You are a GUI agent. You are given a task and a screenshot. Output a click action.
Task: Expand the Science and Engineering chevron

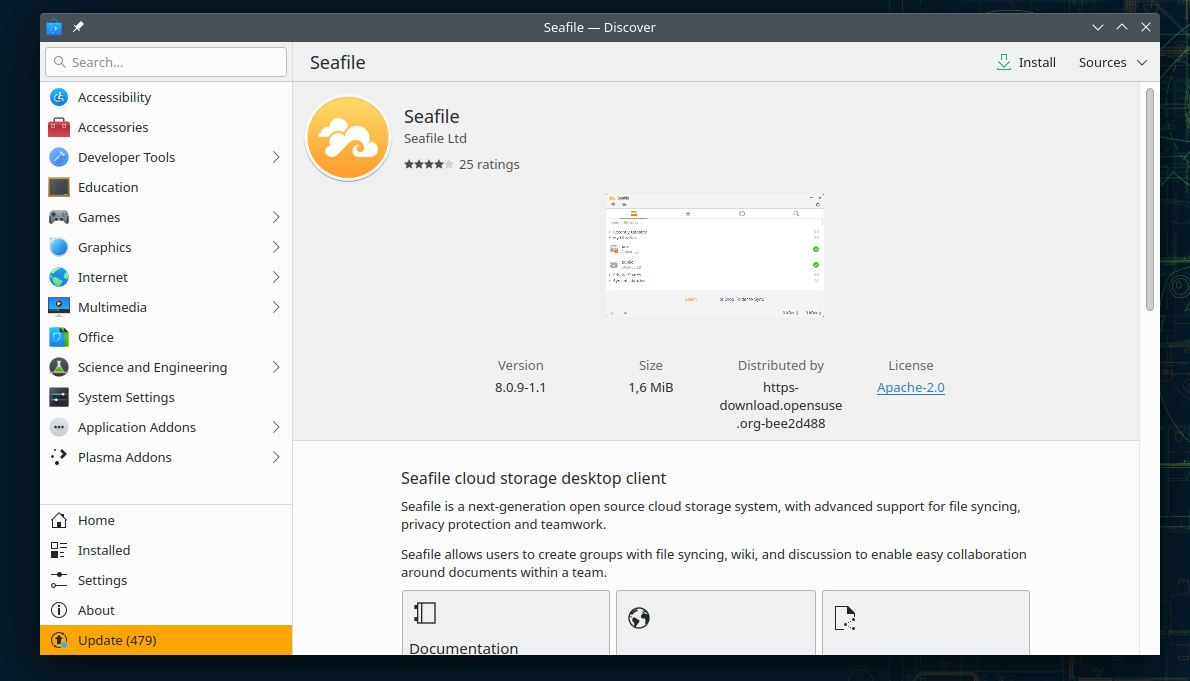[x=276, y=367]
